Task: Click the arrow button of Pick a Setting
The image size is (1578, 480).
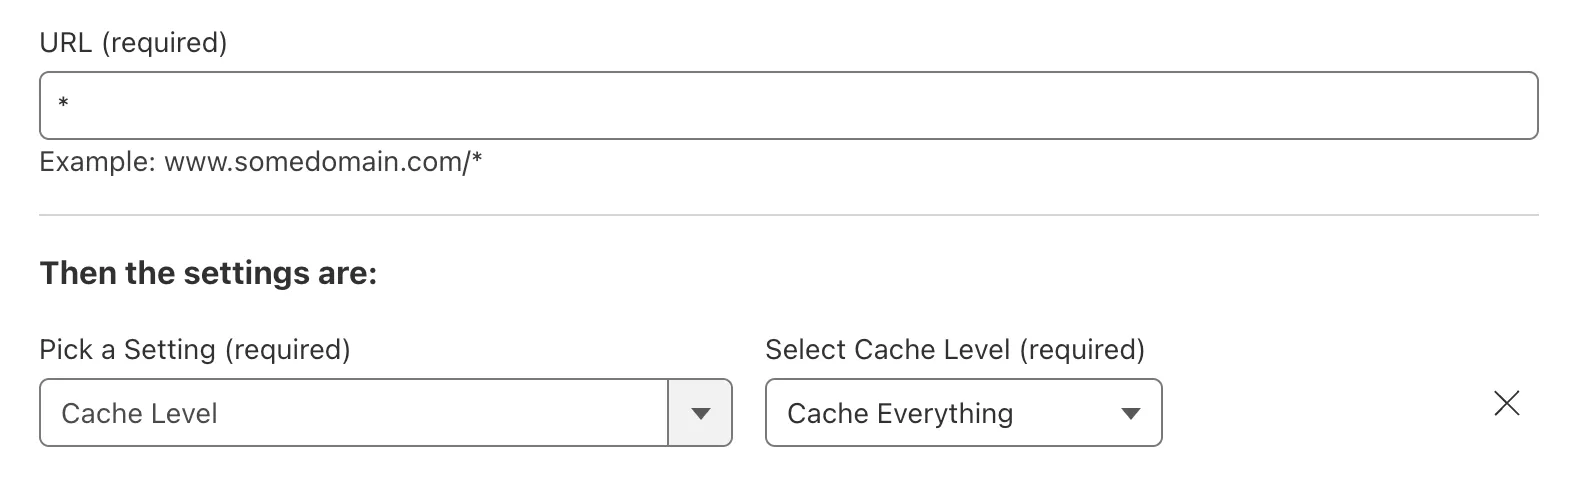Action: click(x=700, y=413)
